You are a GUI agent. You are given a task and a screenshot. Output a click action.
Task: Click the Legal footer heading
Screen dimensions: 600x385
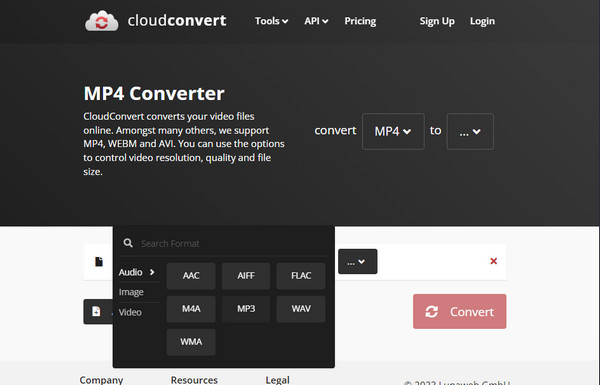coord(277,380)
